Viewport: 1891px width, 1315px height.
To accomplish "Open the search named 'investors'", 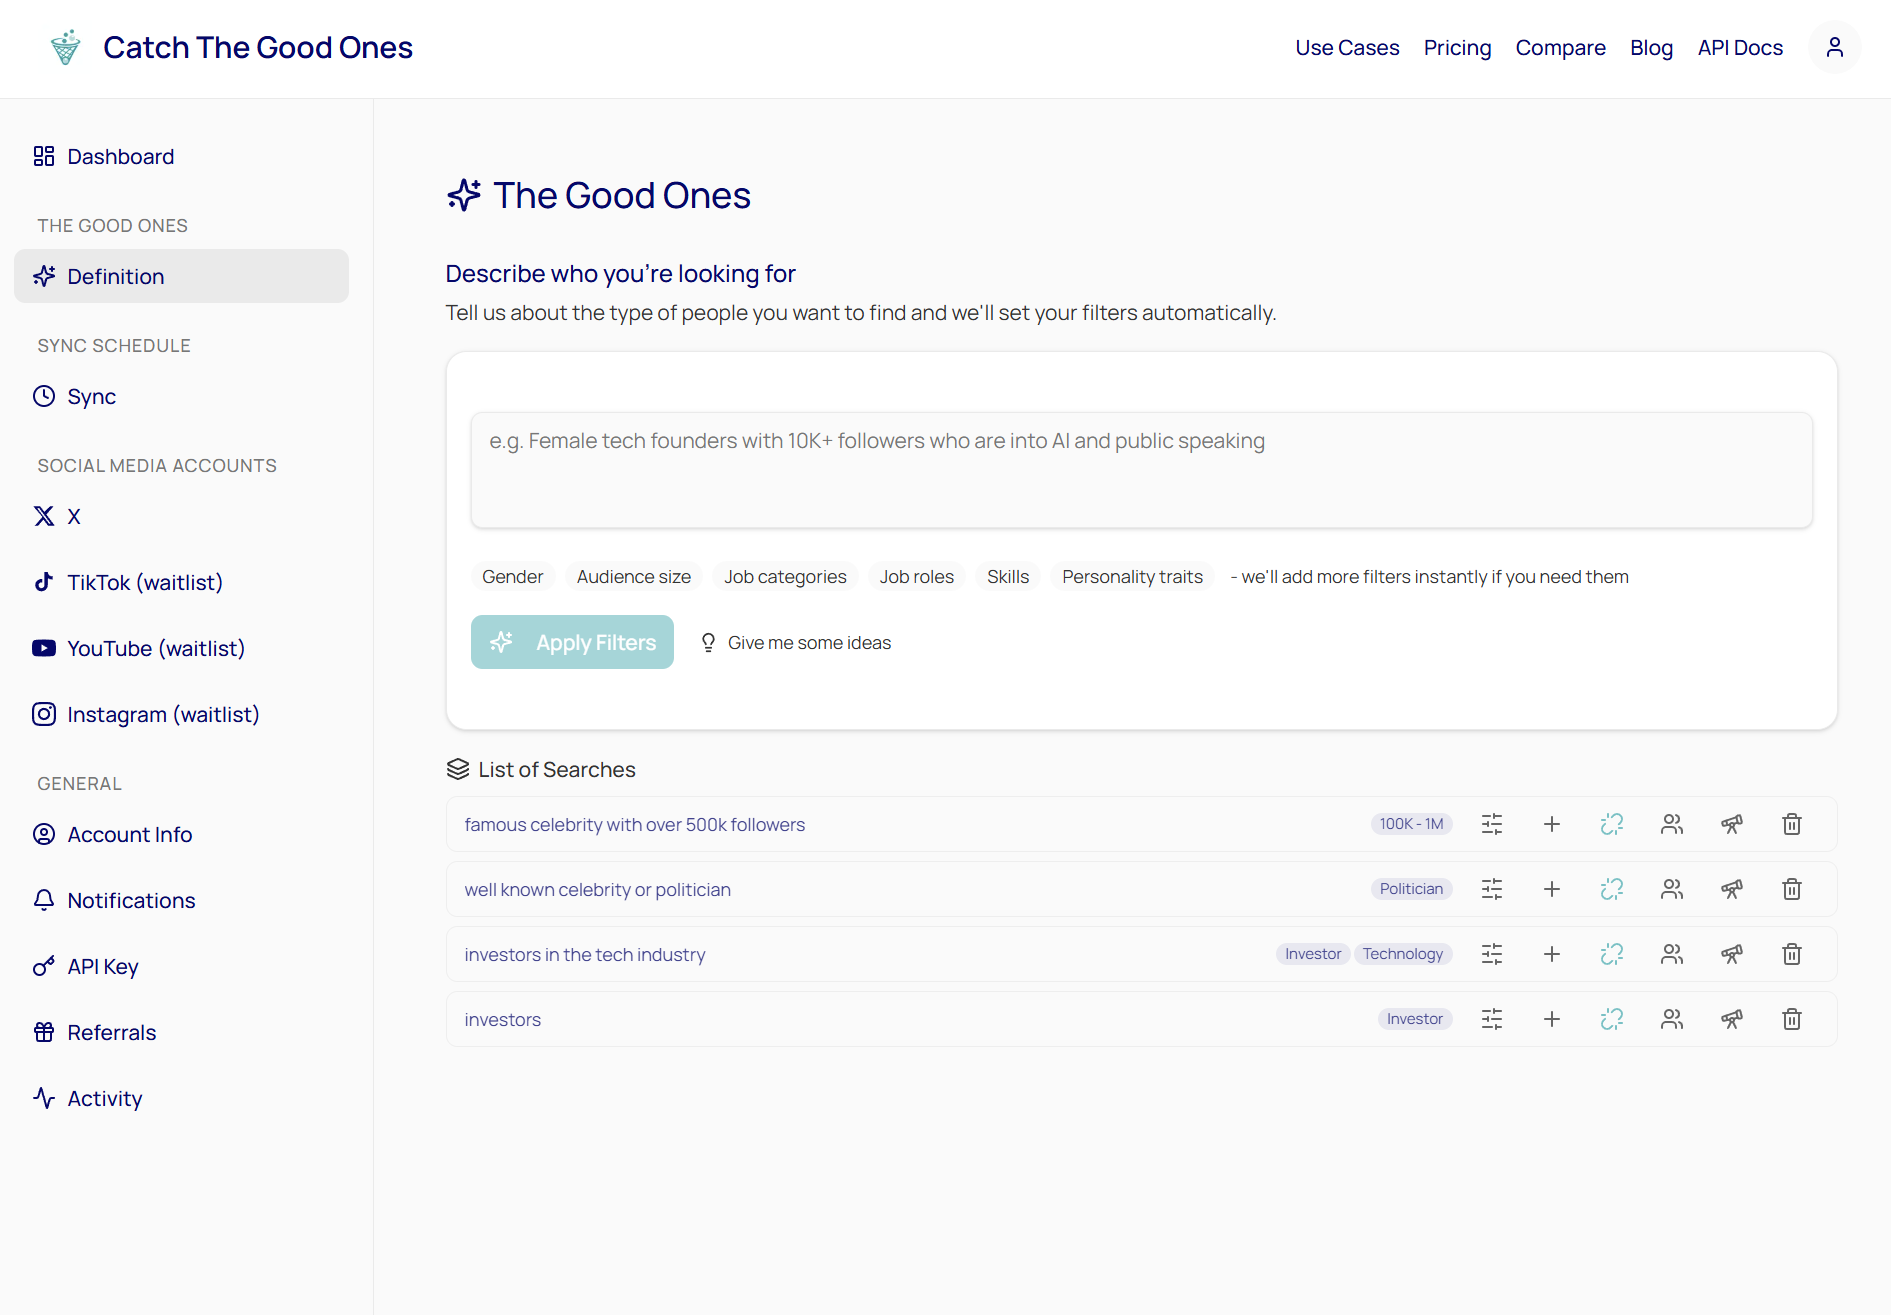I will [503, 1020].
